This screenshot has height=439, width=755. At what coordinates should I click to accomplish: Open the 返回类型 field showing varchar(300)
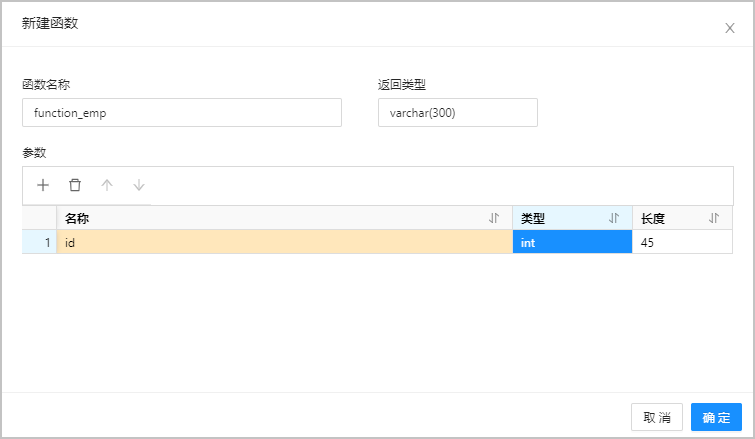458,113
